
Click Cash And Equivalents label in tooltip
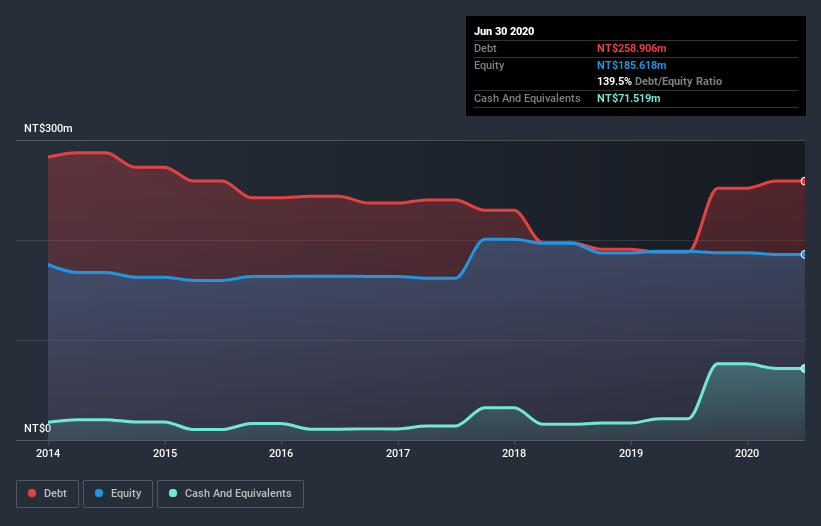click(x=527, y=98)
